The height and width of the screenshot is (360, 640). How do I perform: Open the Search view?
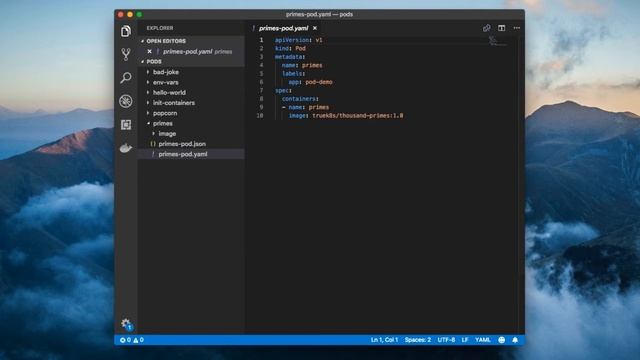[126, 78]
